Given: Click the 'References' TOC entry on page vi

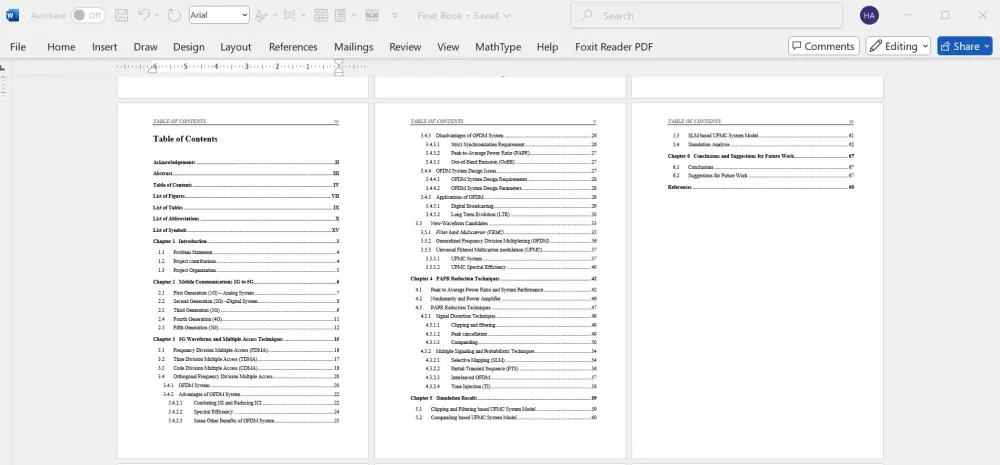Looking at the screenshot, I should point(761,187).
